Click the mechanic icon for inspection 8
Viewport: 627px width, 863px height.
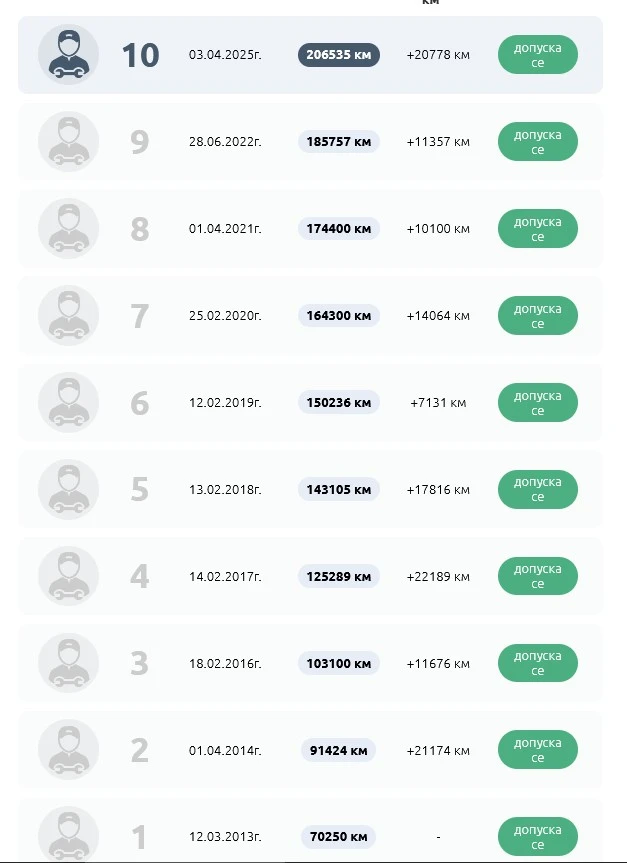click(x=68, y=229)
